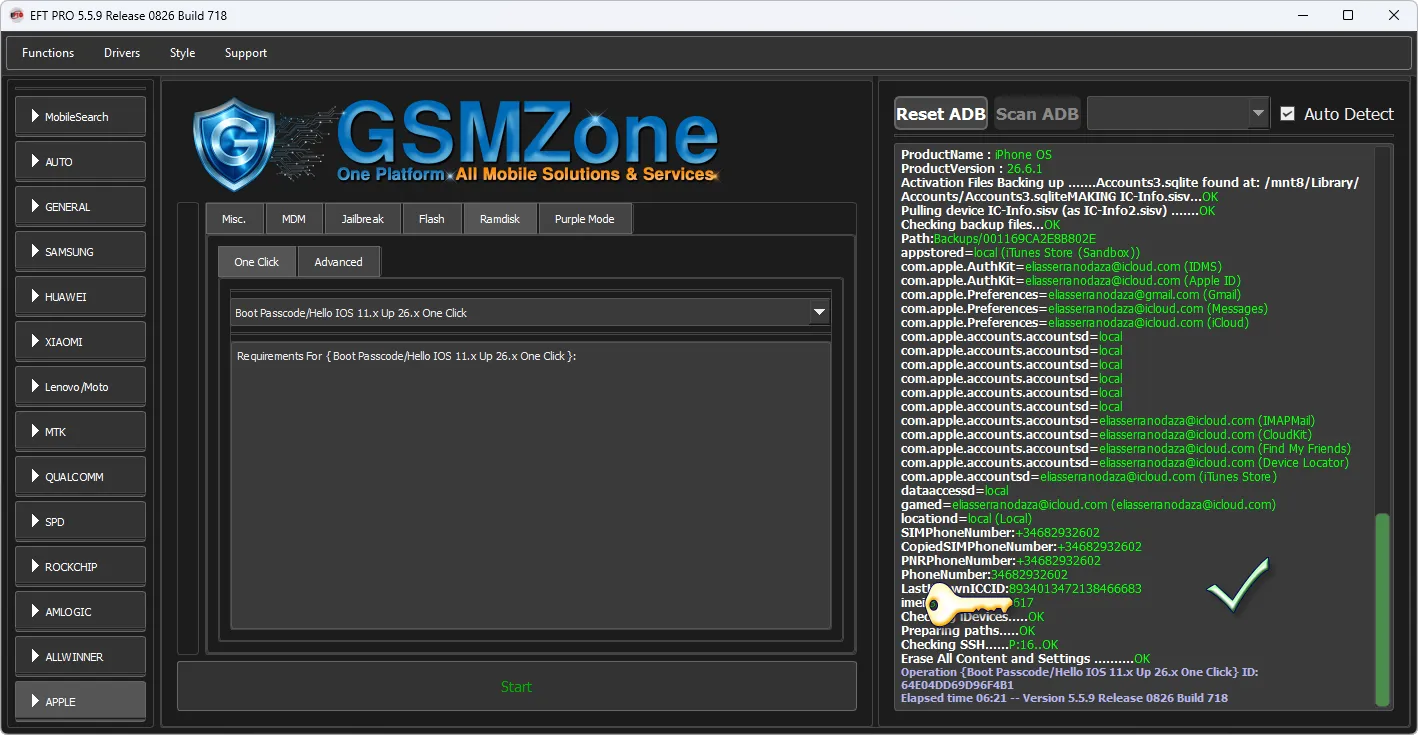Click the Erase All Content and Settings log line
This screenshot has width=1418, height=735.
[x=1026, y=659]
